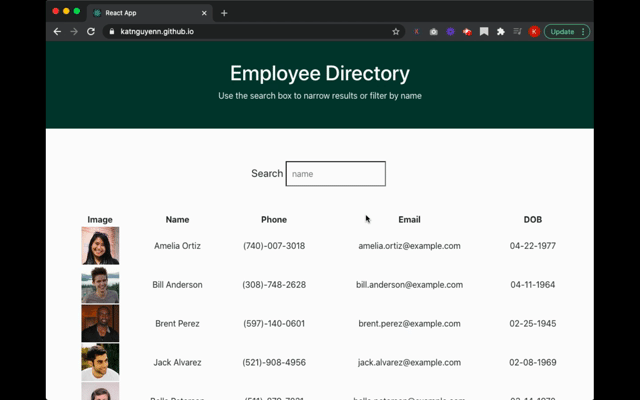
Task: Sort by the Name column header
Action: 177,220
